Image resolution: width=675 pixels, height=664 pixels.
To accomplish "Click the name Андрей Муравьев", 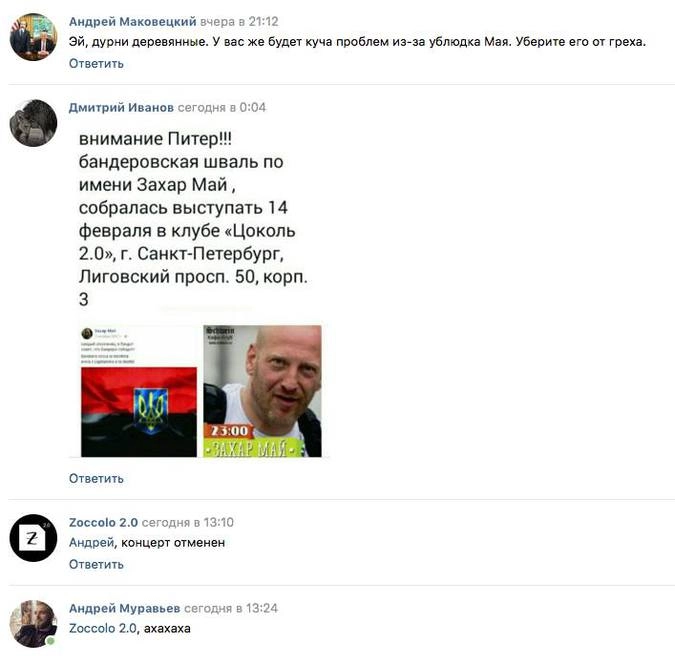I will tap(124, 608).
